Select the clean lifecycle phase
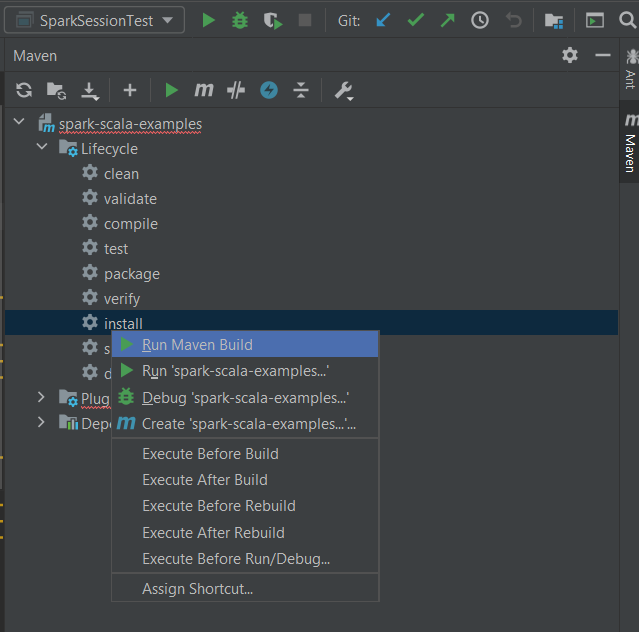This screenshot has width=639, height=633. point(121,174)
